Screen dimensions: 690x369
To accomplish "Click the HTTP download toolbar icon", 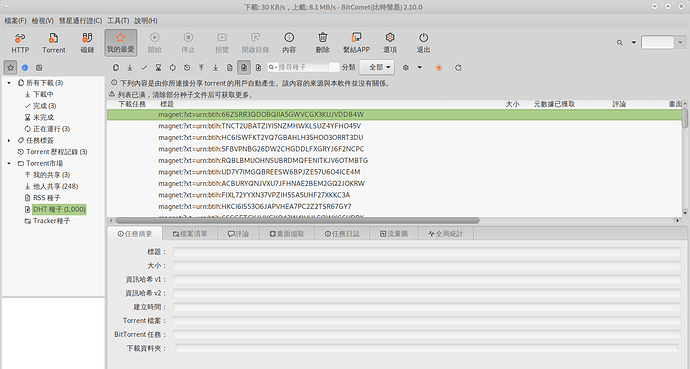I will click(x=20, y=43).
